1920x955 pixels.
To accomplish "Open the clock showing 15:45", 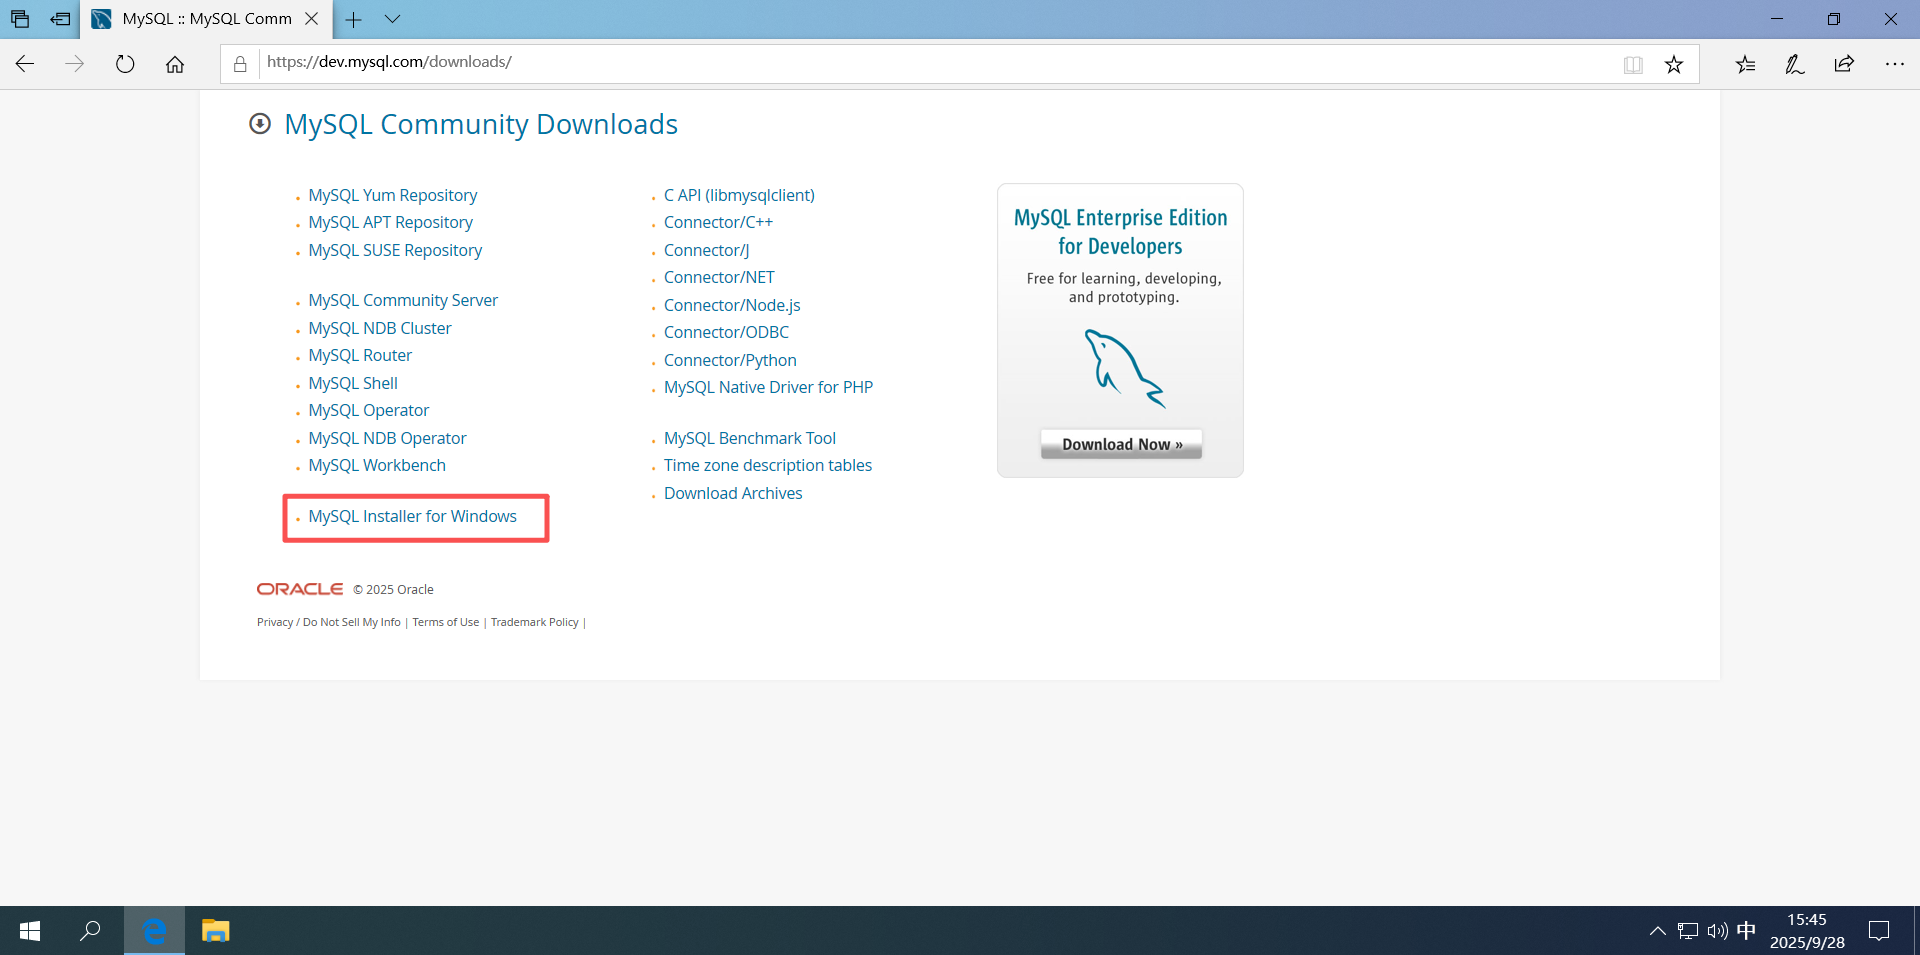I will tap(1807, 931).
